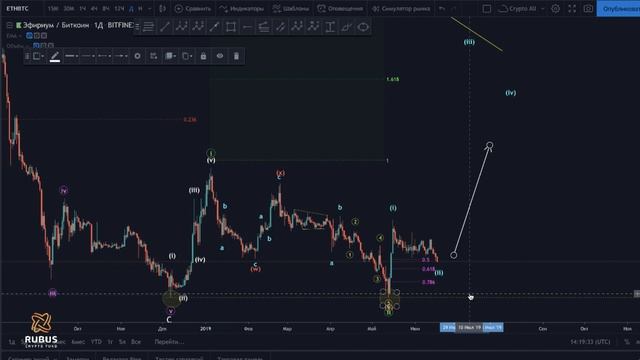Expand the timeframe list dropdown arrow
The height and width of the screenshot is (360, 640).
[x=149, y=9]
